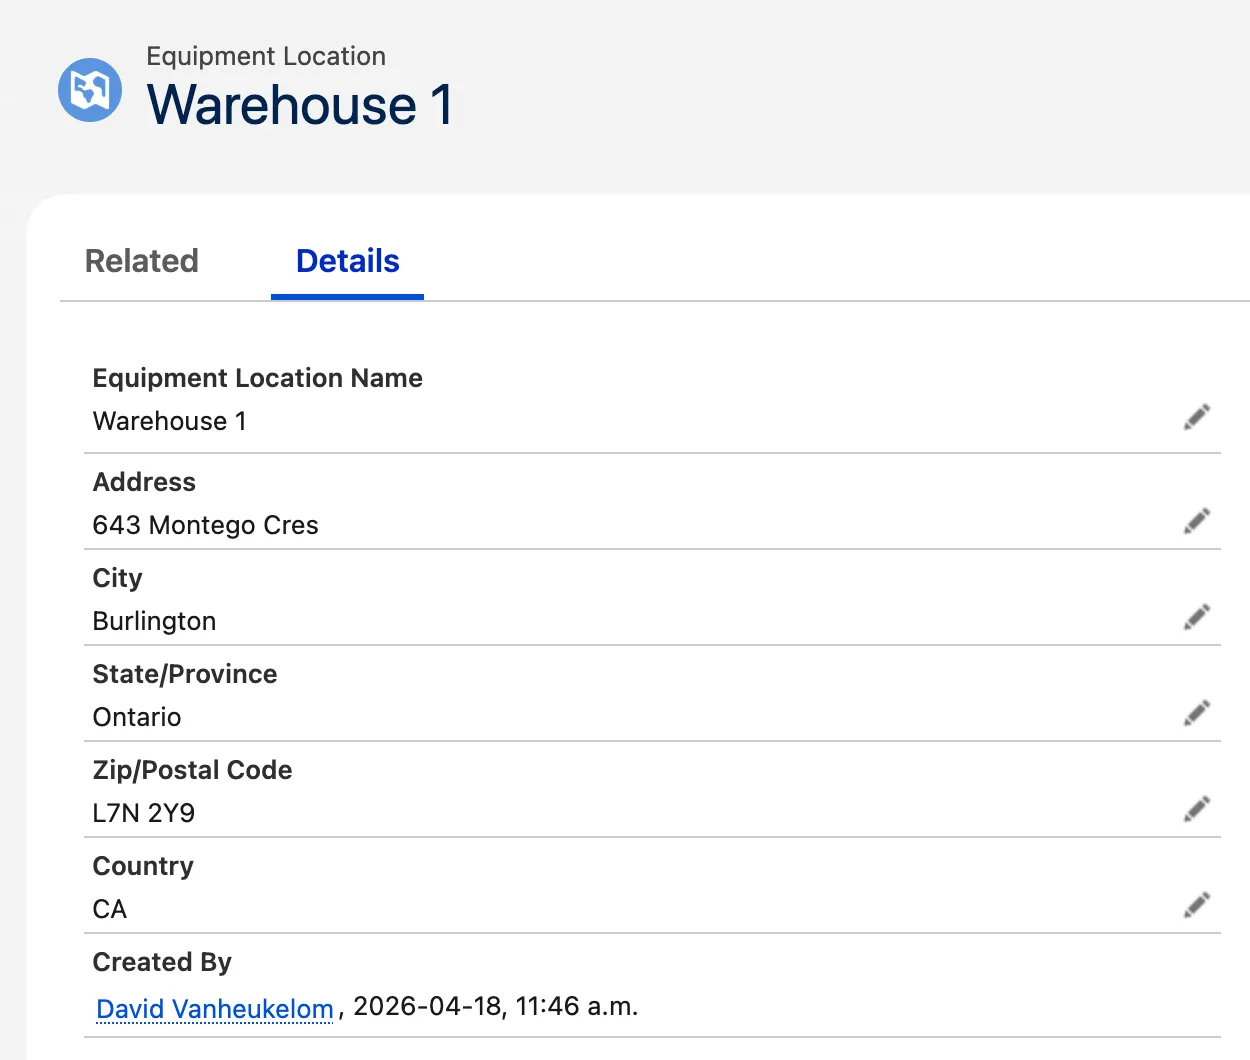This screenshot has height=1060, width=1250.
Task: Click the Created By label
Action: coord(162,962)
